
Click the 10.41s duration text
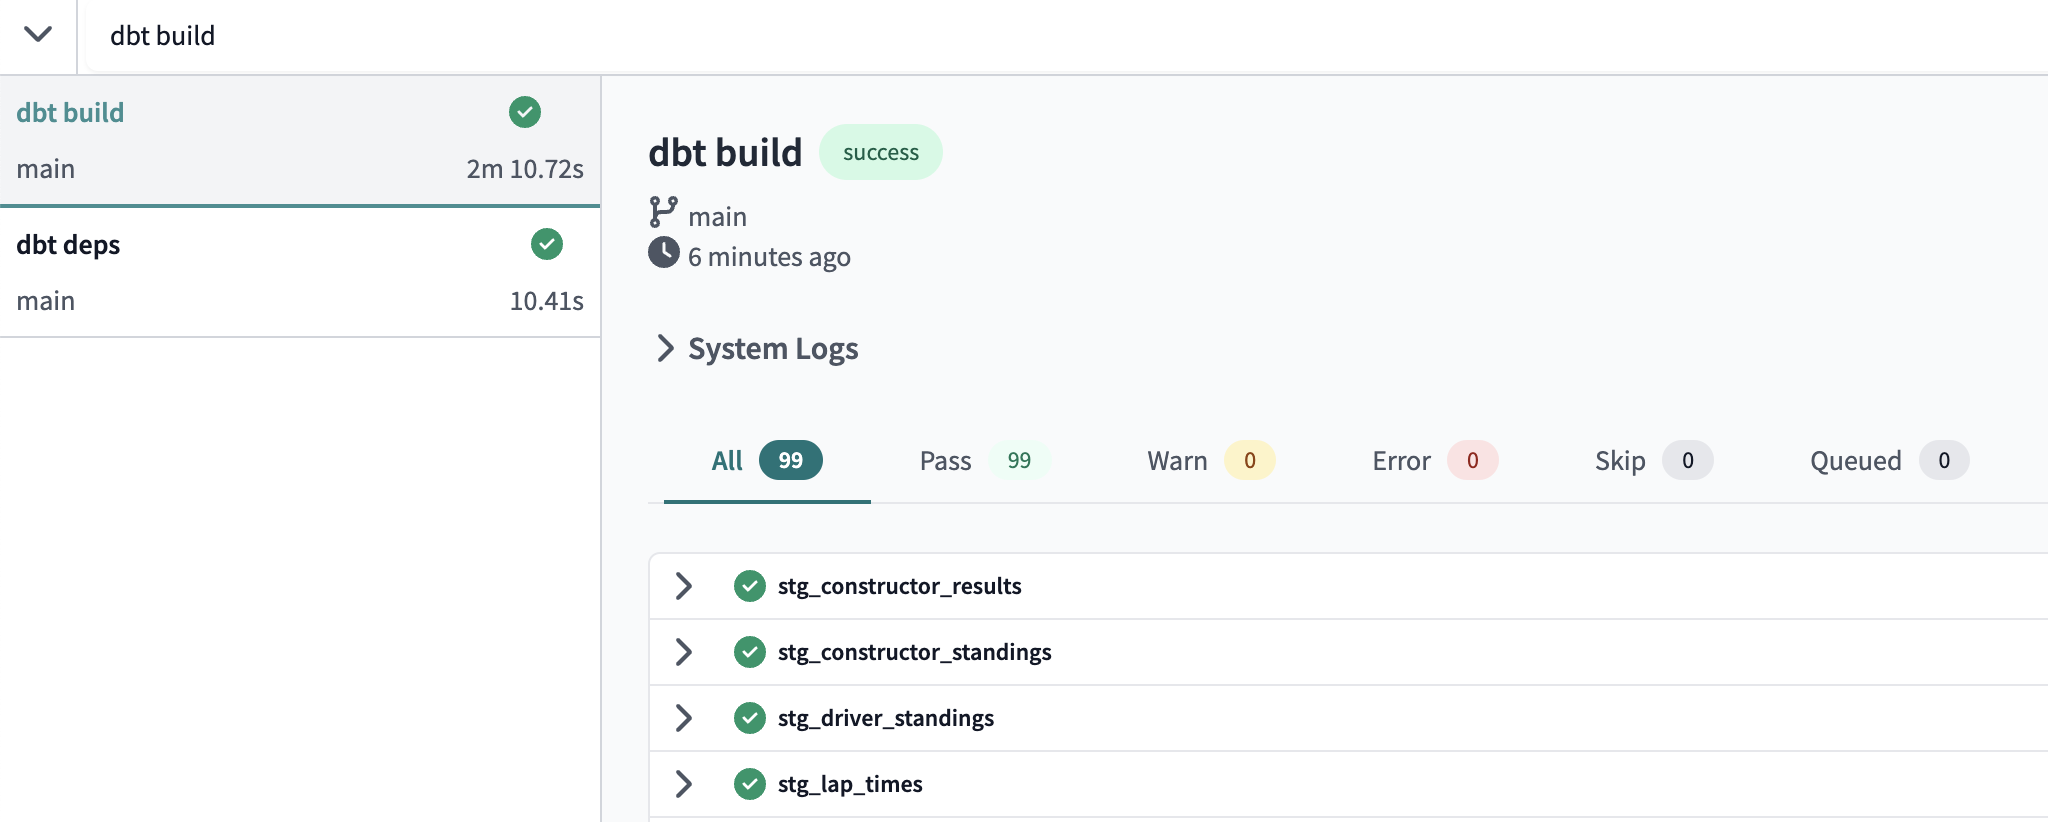point(547,301)
